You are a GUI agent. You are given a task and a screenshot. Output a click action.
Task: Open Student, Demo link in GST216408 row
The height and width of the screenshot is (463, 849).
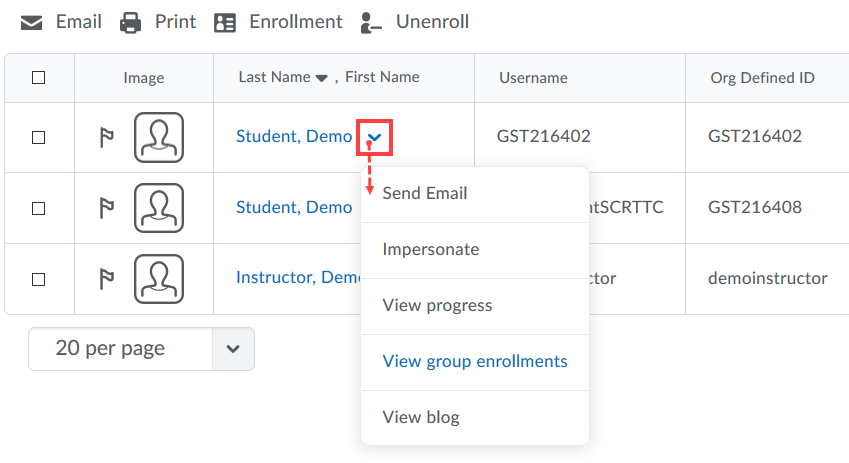coord(294,207)
